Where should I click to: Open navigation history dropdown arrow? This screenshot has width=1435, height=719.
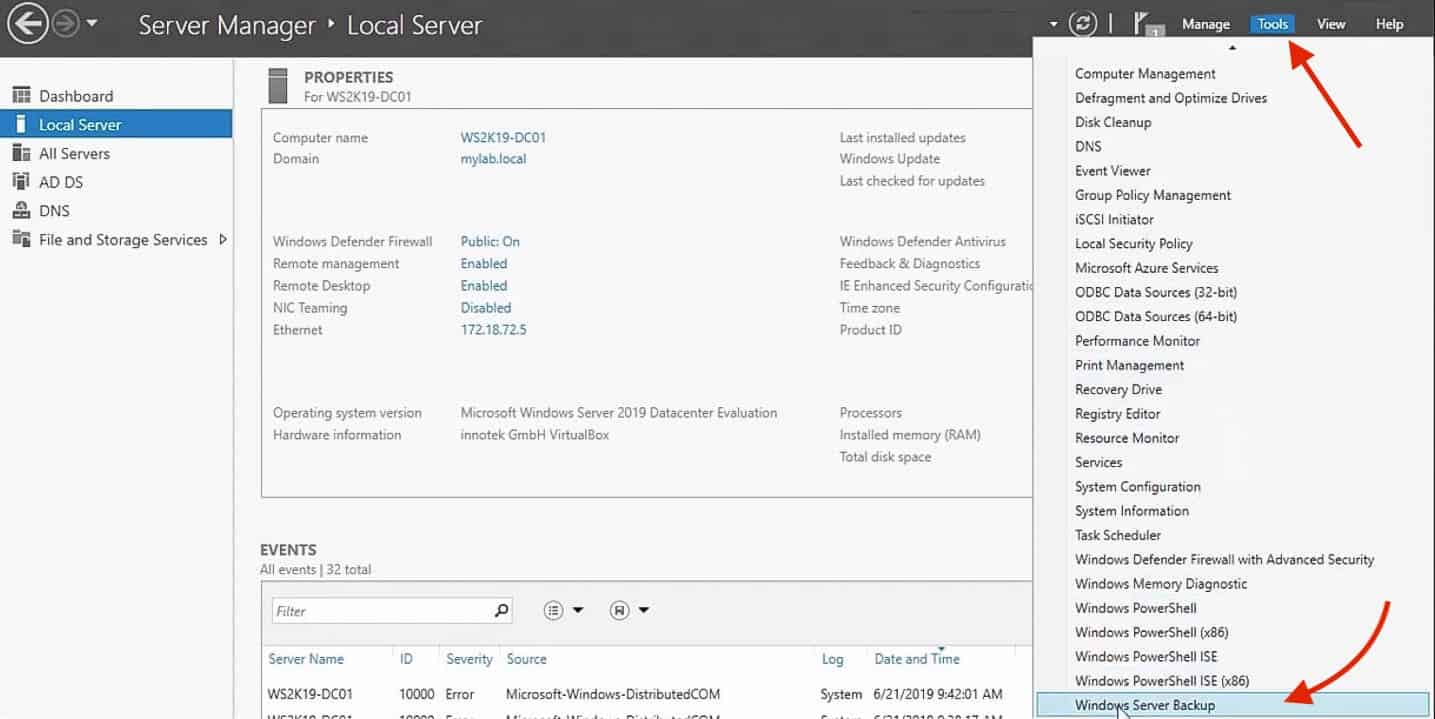(92, 24)
